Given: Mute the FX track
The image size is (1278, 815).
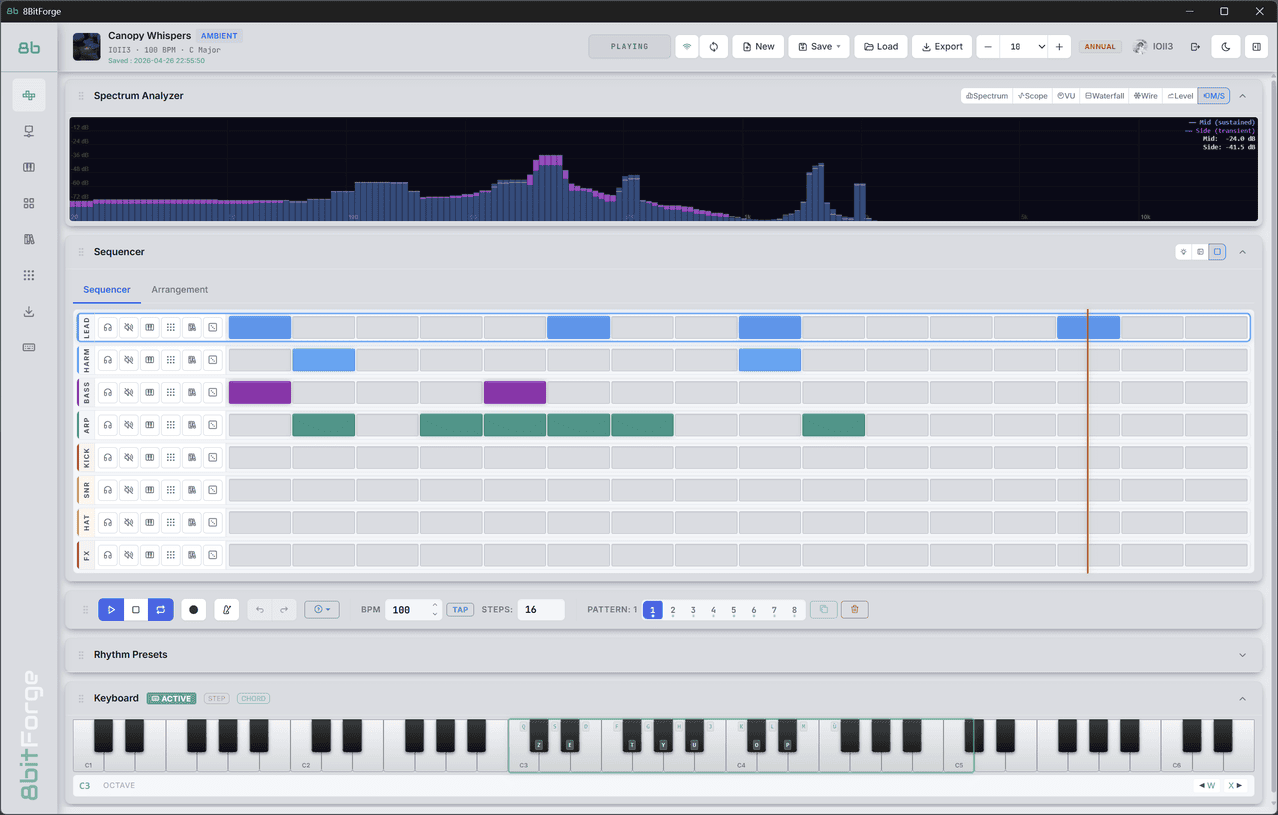Looking at the screenshot, I should [129, 555].
